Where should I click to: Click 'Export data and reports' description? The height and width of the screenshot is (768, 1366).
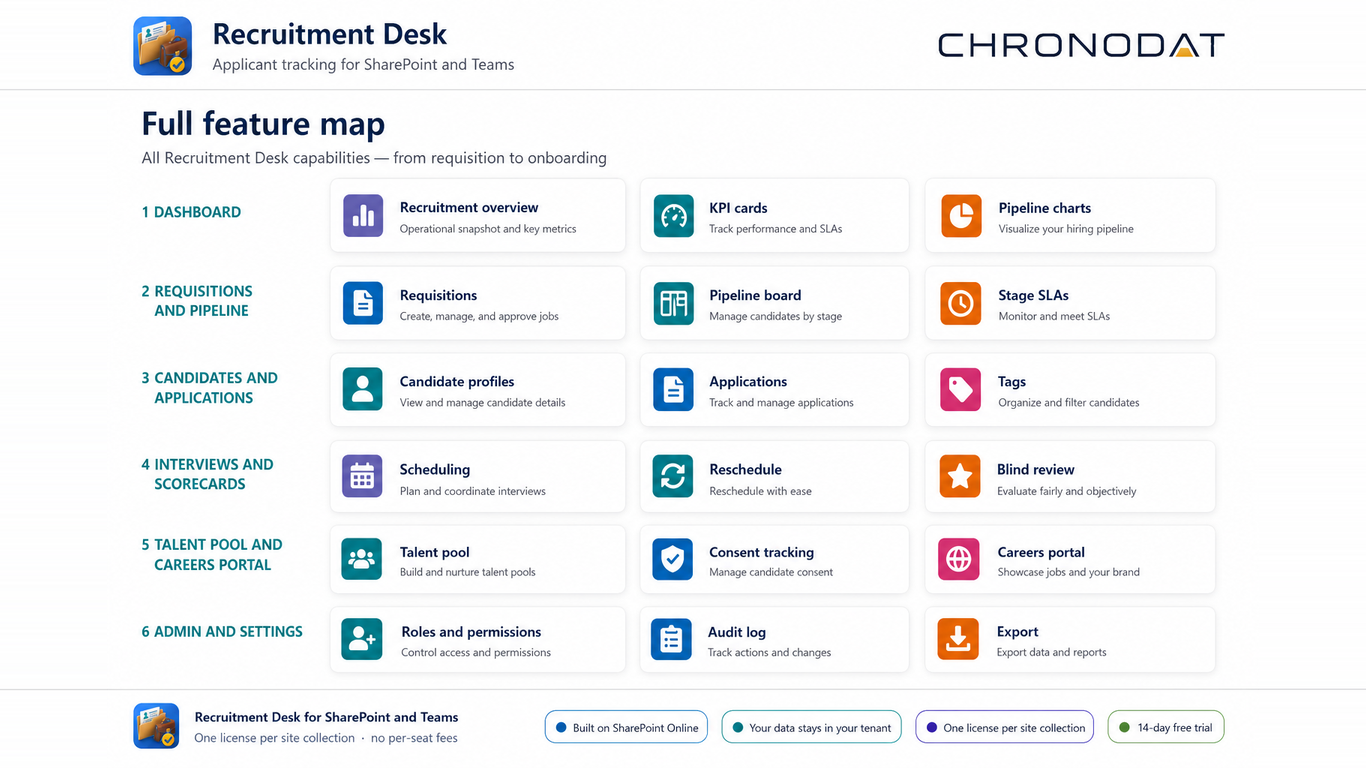click(x=1052, y=653)
